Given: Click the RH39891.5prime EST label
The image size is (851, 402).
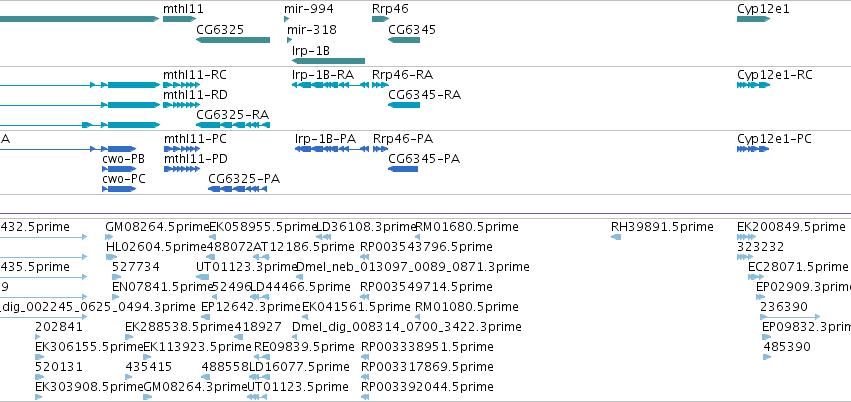Looking at the screenshot, I should pyautogui.click(x=662, y=227).
